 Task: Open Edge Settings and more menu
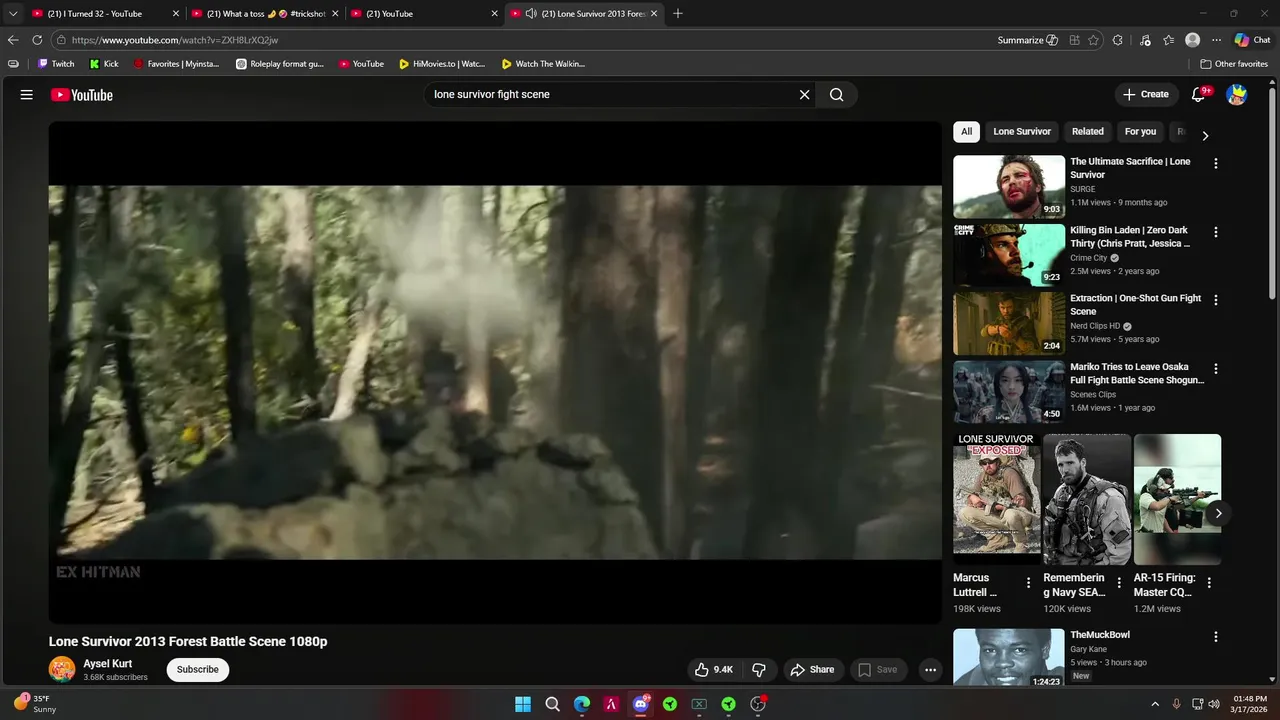point(1217,40)
